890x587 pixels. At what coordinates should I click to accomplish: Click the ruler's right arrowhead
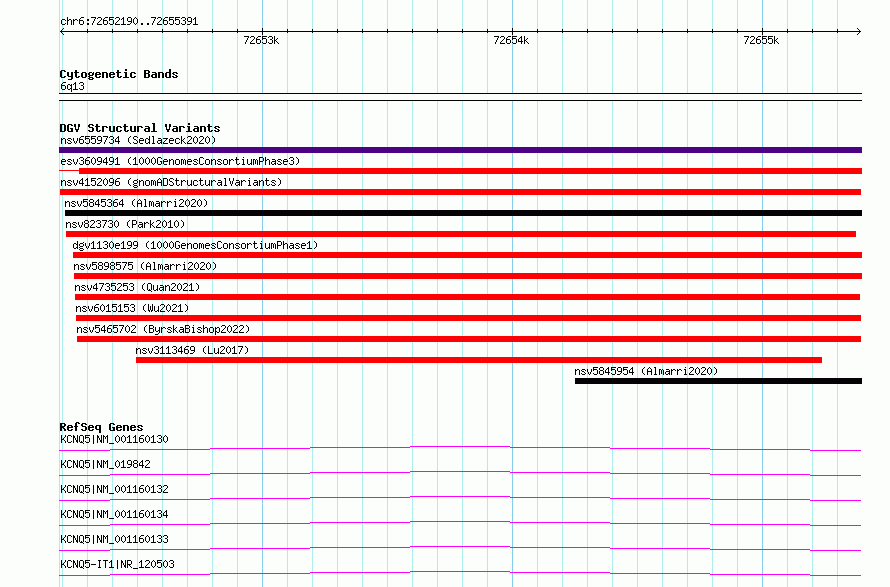(859, 32)
